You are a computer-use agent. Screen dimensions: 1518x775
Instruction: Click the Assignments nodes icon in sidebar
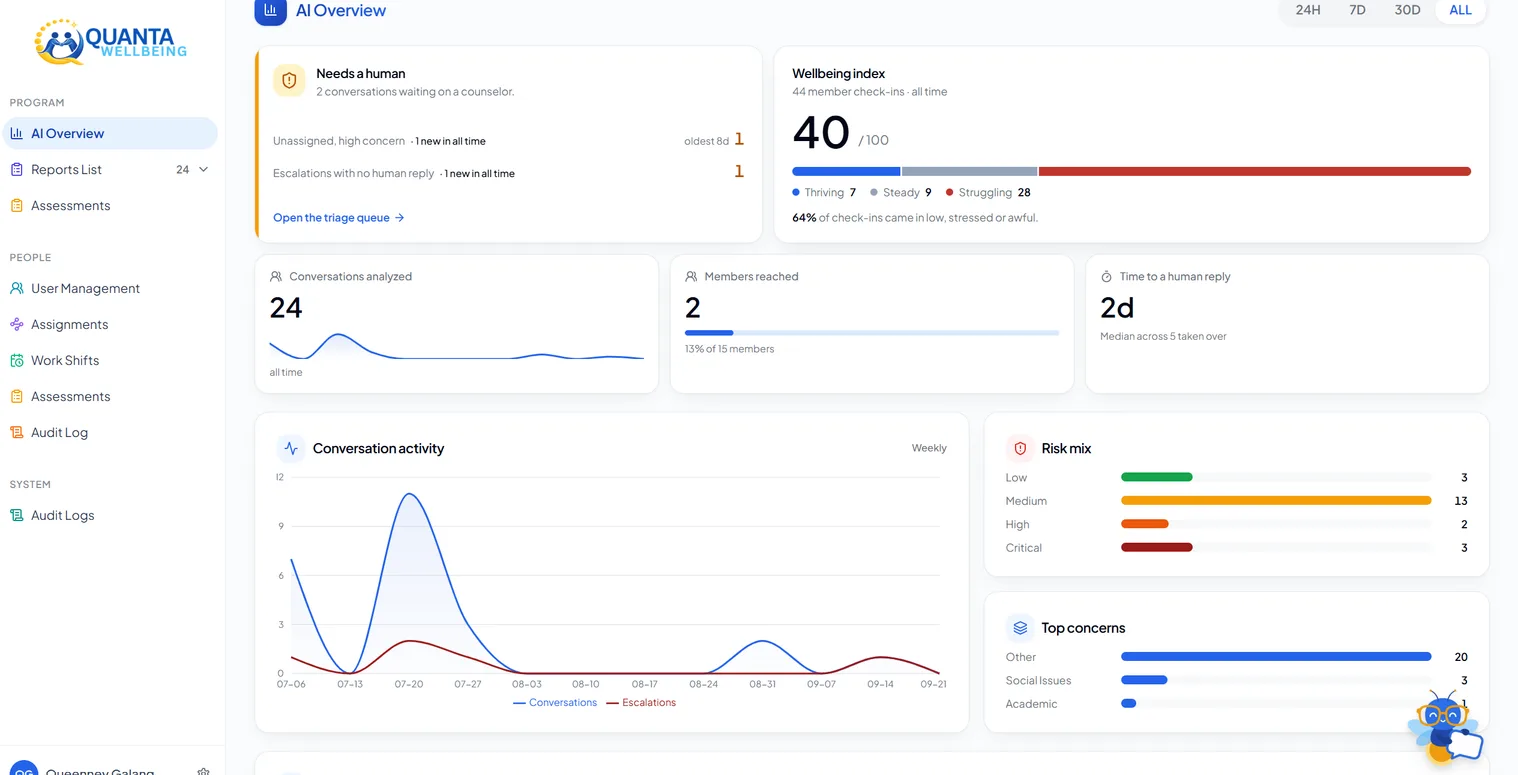(x=16, y=325)
